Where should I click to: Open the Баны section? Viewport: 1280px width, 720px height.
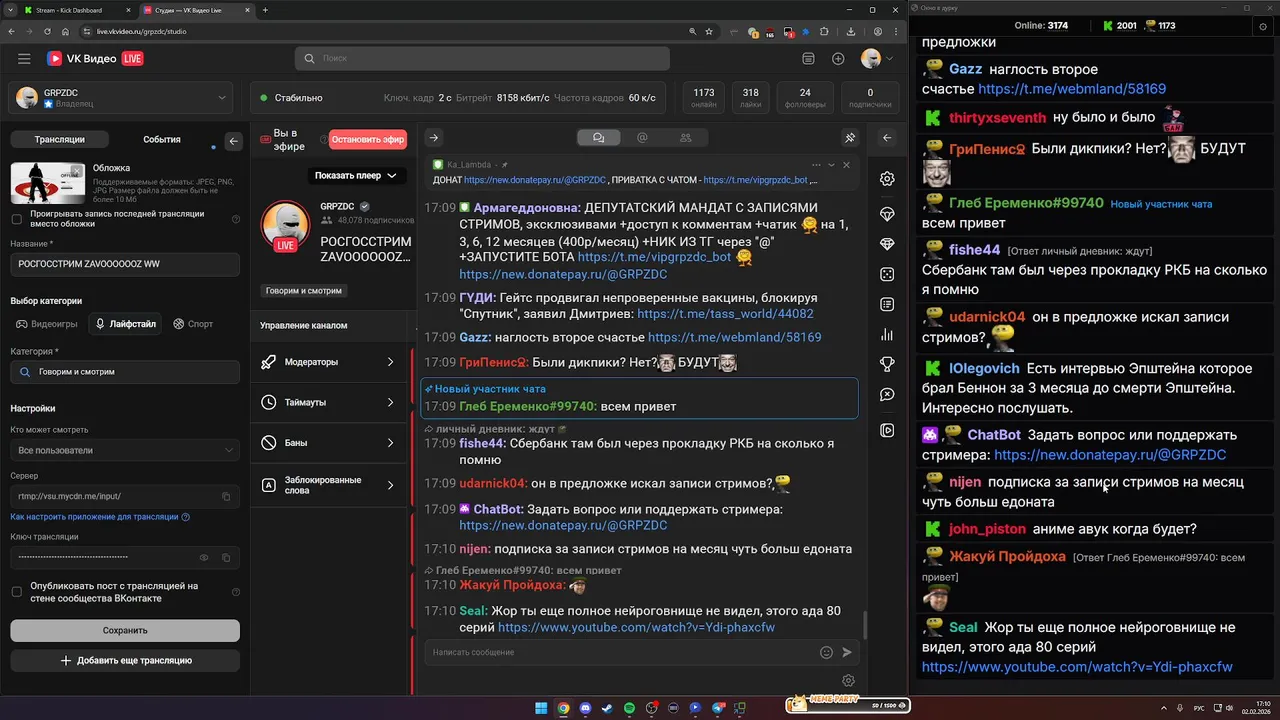(330, 443)
